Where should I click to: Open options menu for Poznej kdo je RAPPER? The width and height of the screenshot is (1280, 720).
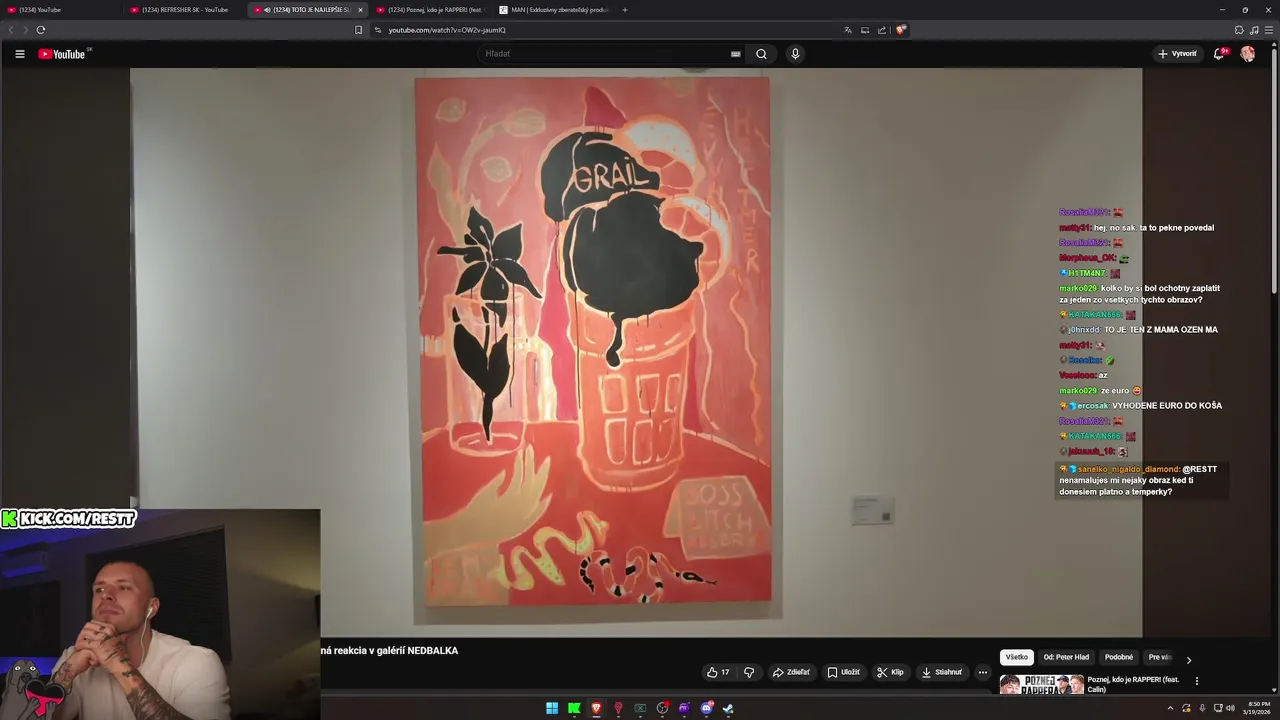pos(1196,681)
